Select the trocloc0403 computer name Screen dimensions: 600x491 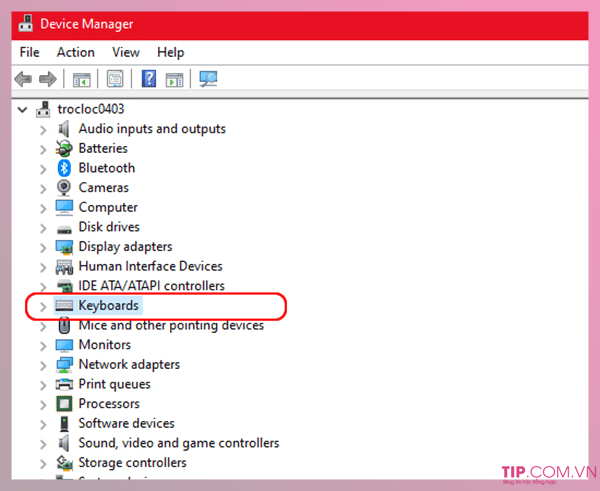[x=91, y=109]
